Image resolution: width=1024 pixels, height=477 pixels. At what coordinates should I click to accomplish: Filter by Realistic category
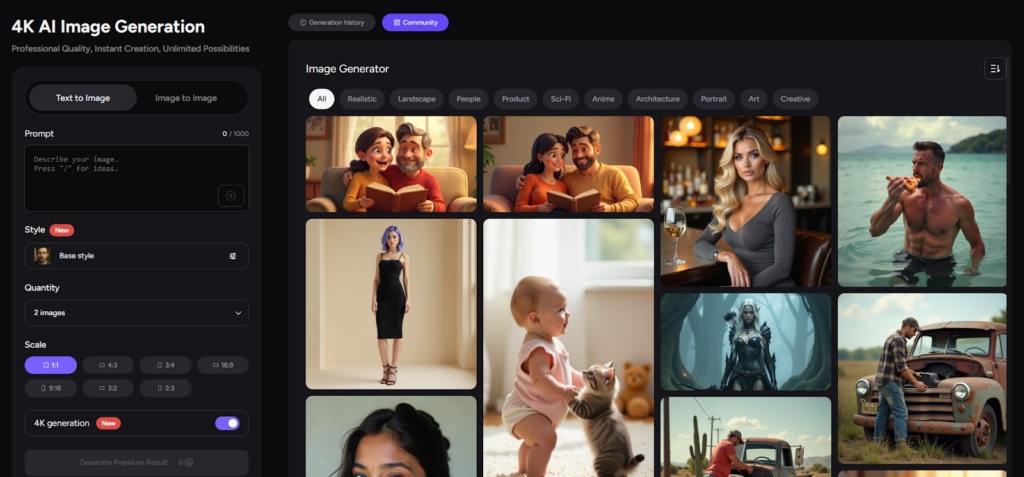(x=362, y=99)
